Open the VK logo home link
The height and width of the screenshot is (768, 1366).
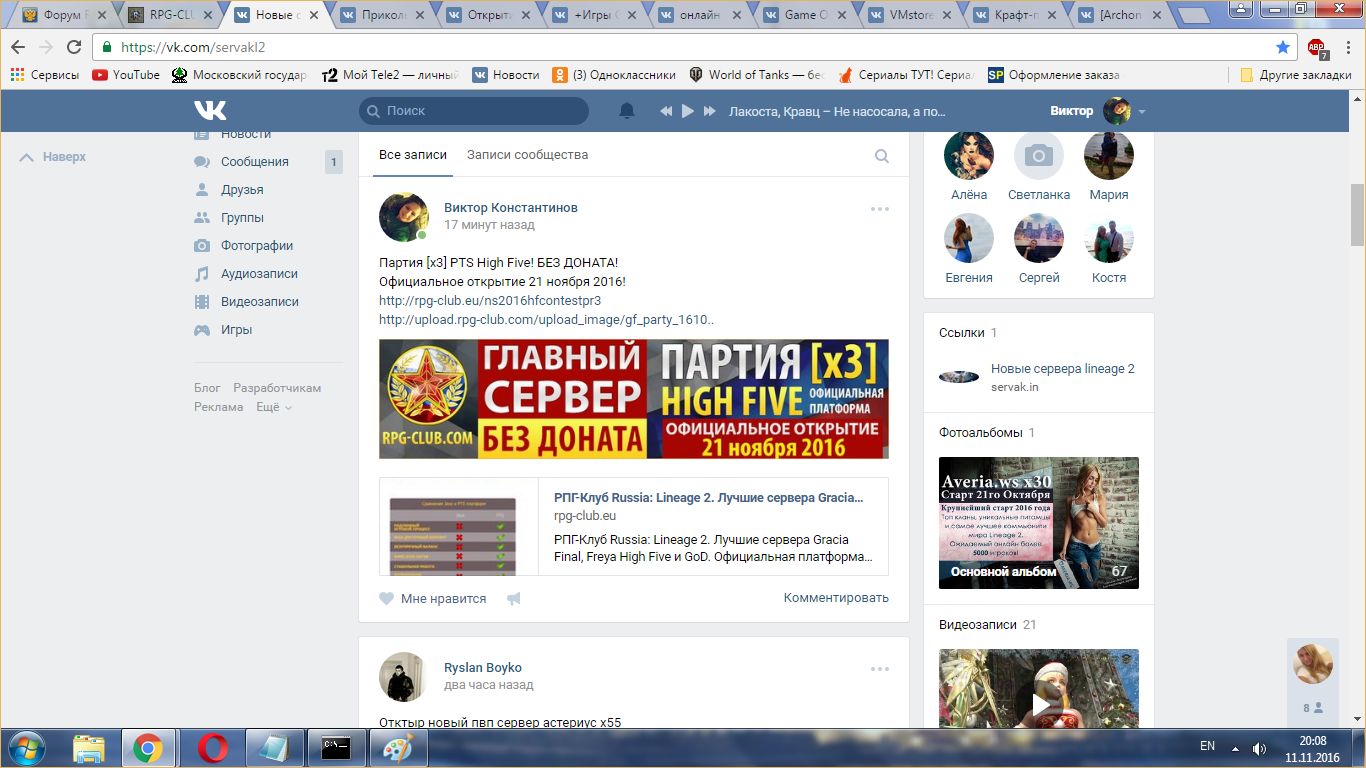[x=210, y=111]
